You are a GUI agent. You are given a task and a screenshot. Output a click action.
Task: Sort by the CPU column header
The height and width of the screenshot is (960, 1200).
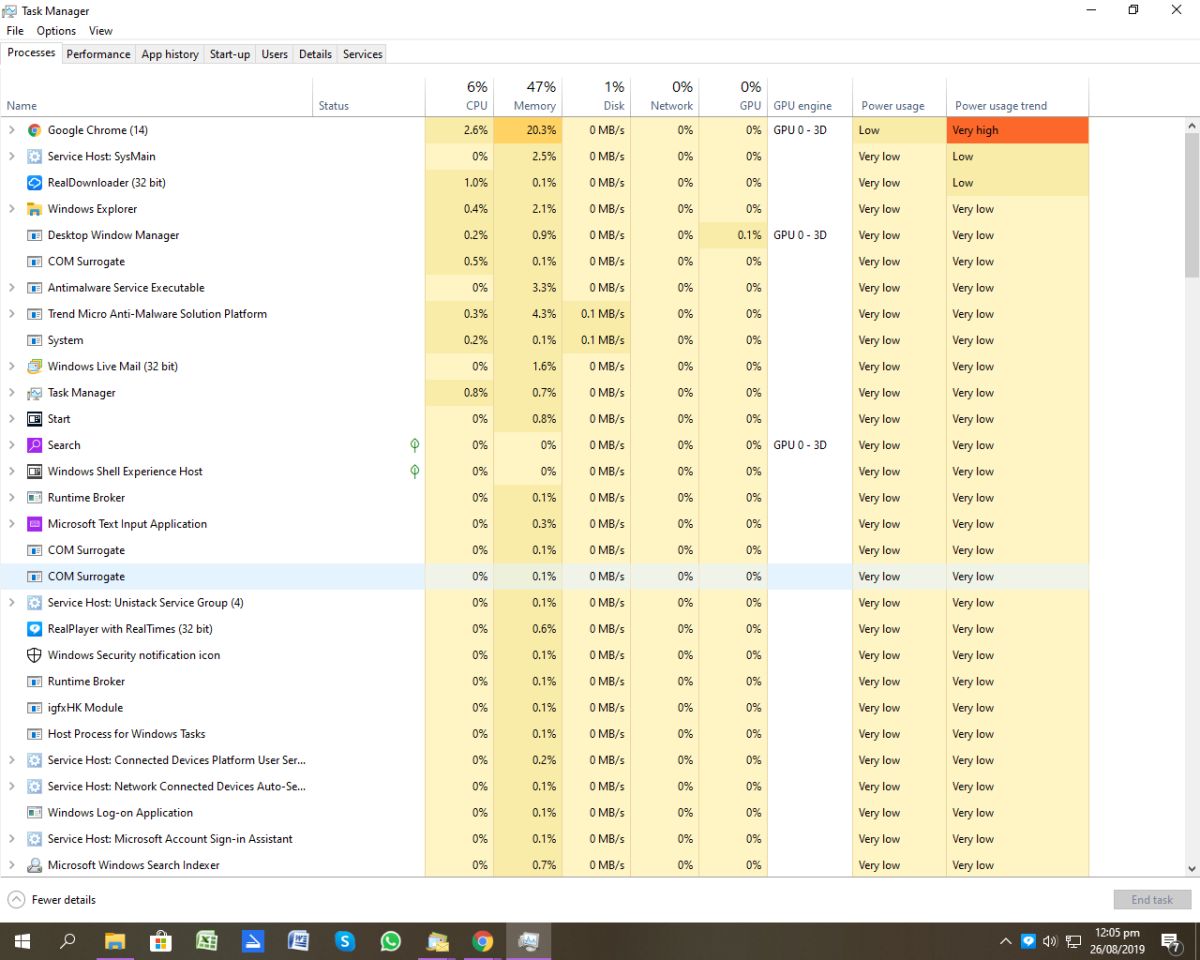(459, 97)
